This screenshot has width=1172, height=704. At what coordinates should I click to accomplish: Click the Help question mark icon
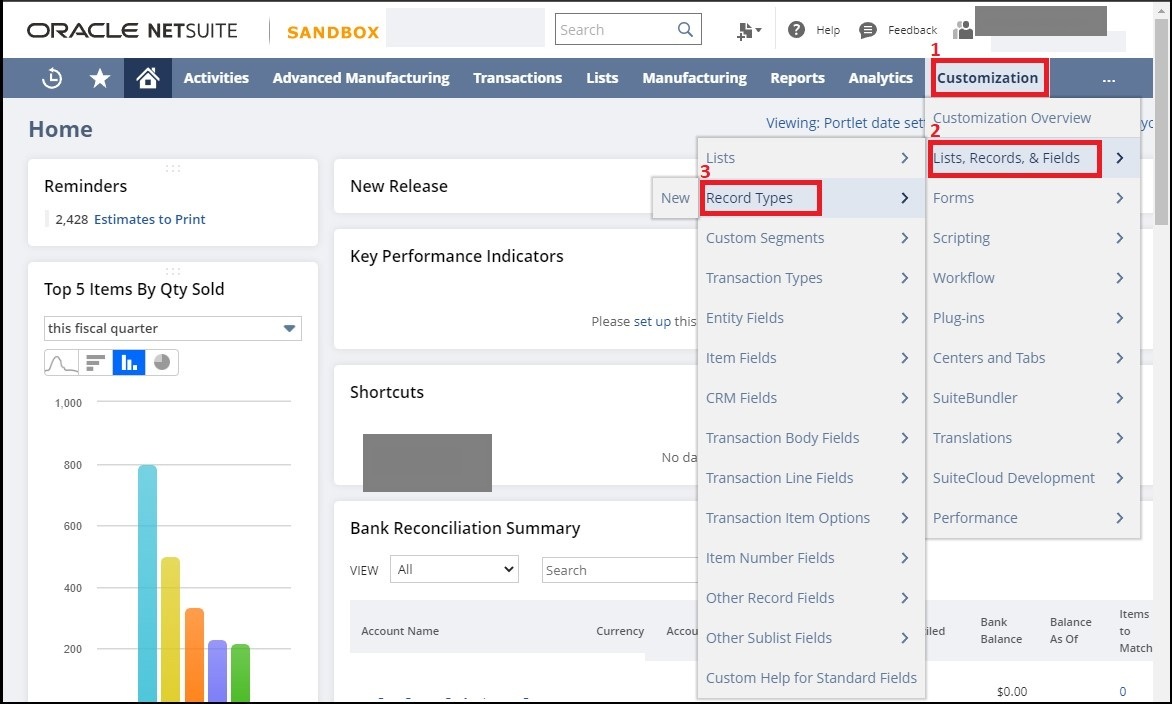[797, 29]
